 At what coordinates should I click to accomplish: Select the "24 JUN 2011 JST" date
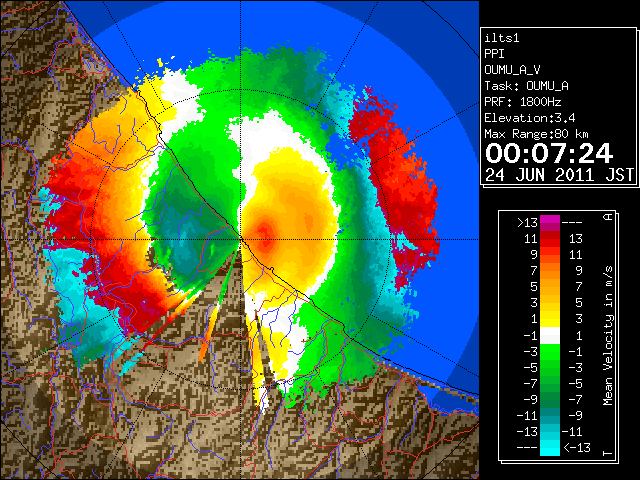[x=559, y=175]
